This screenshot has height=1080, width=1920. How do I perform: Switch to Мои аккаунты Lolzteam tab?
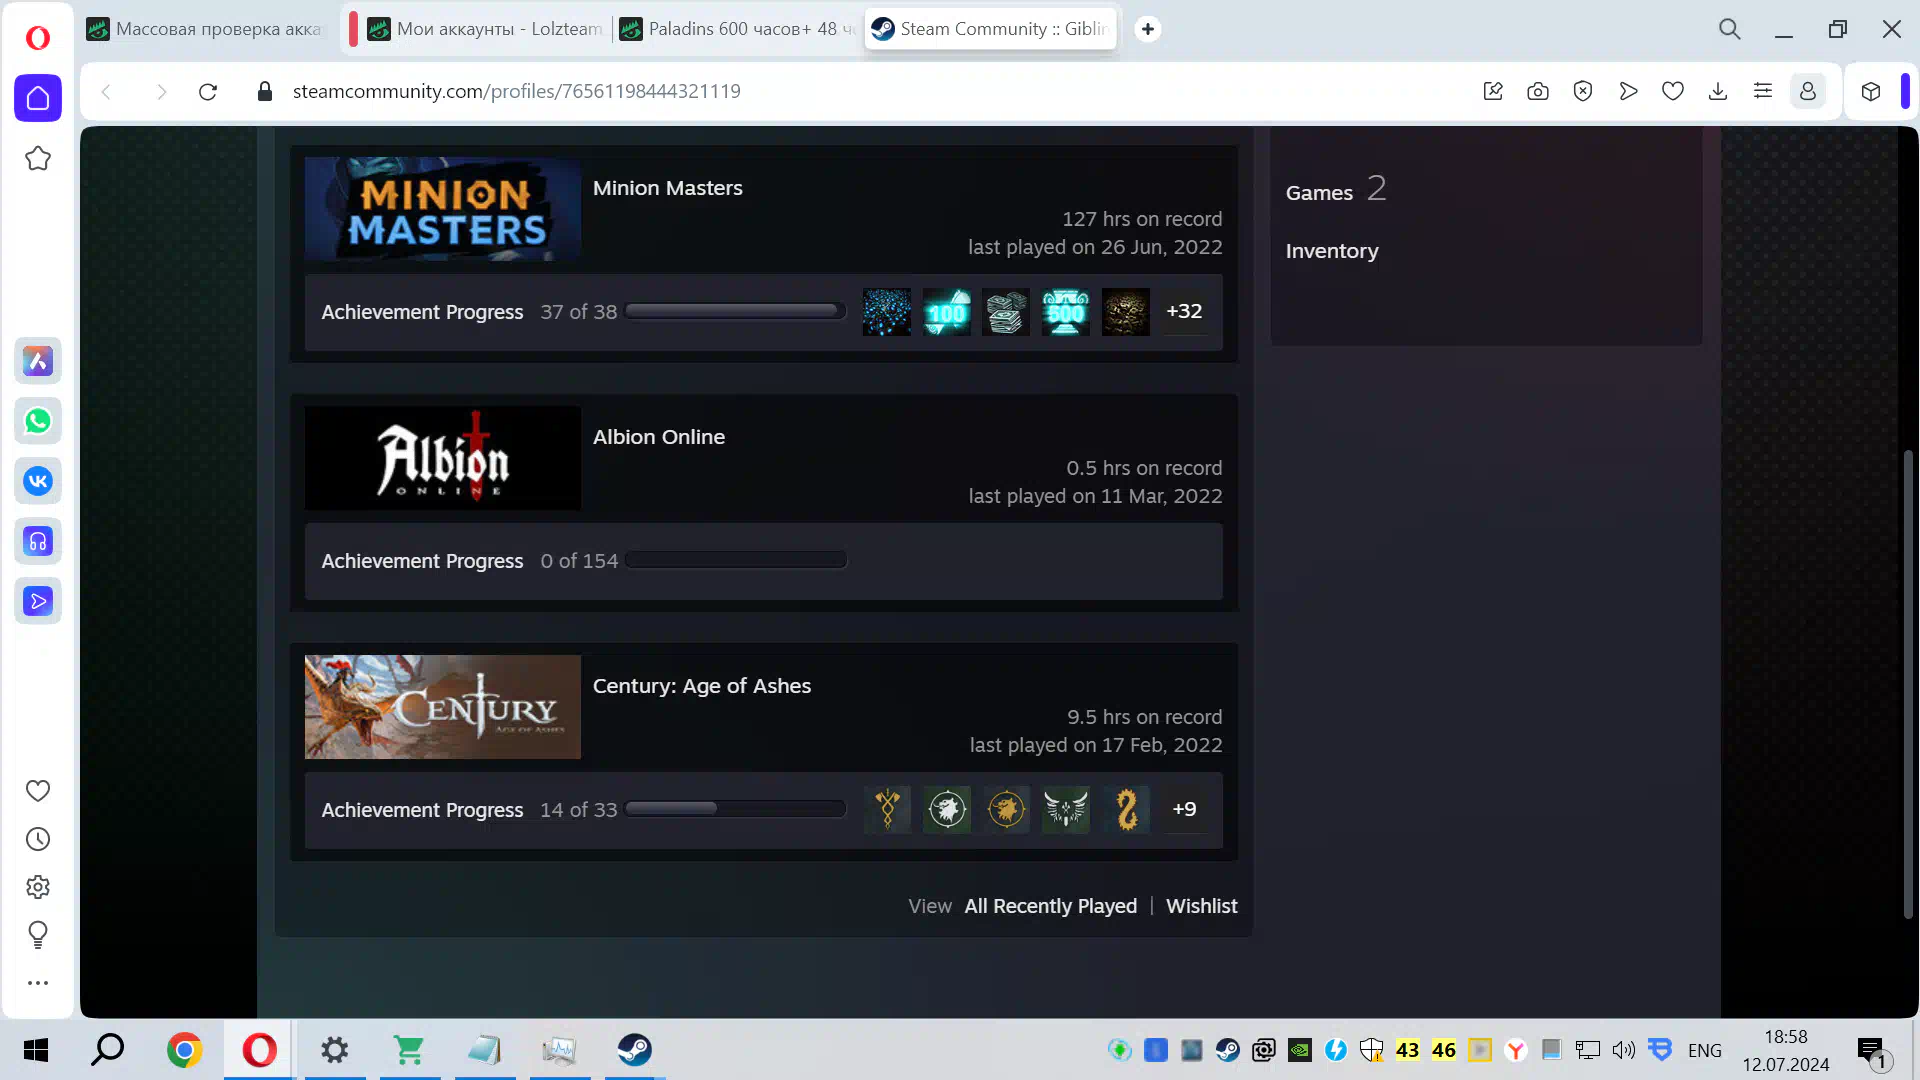(x=485, y=29)
